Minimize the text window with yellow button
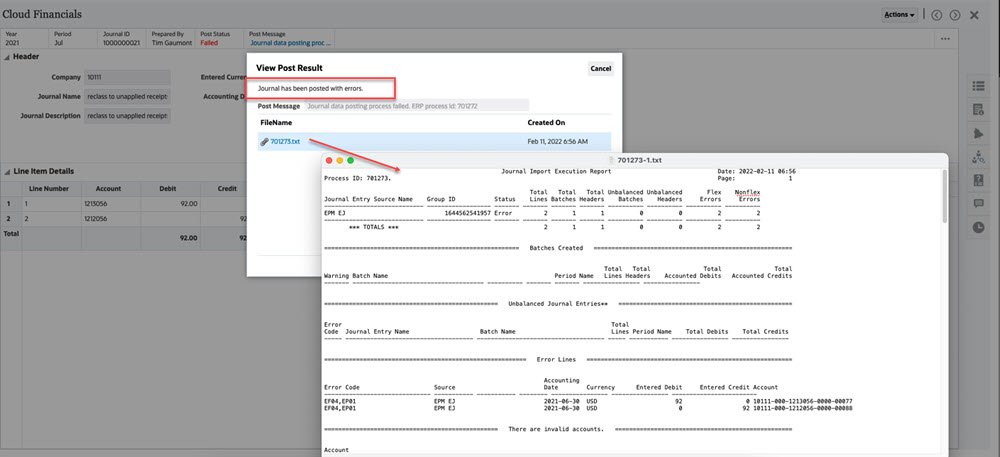 point(340,160)
